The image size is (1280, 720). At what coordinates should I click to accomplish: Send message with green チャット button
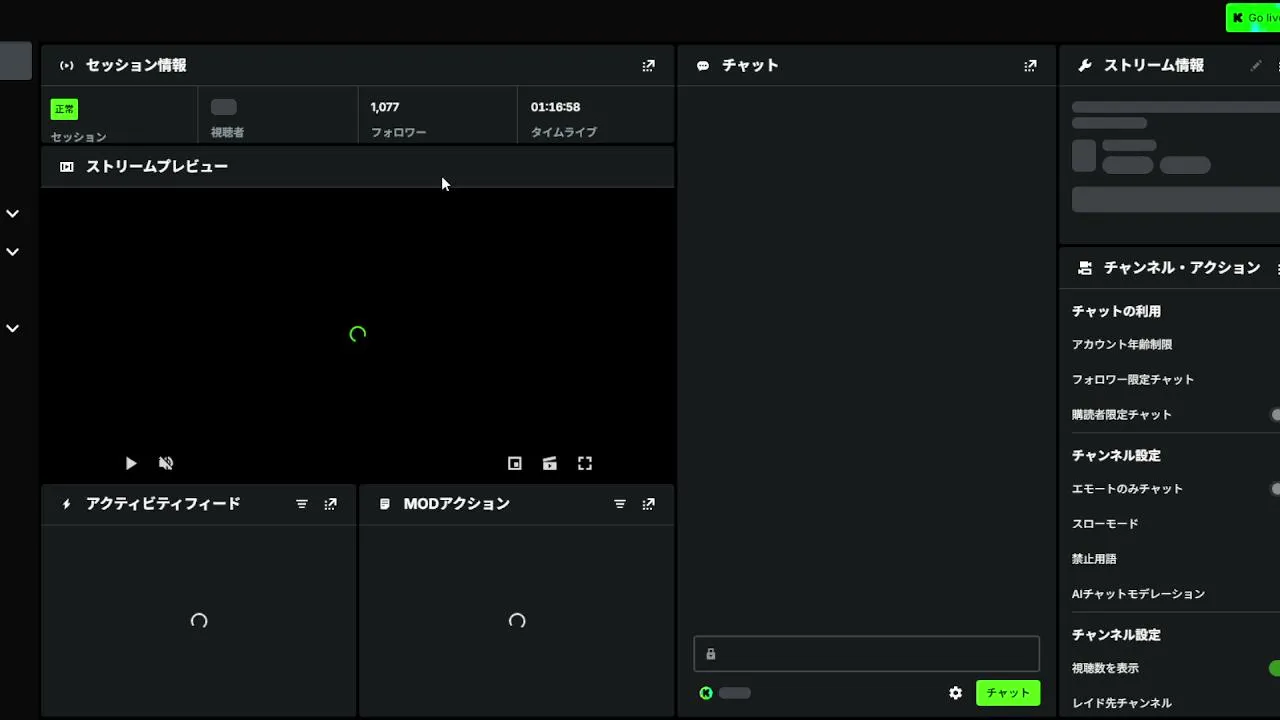coord(1008,693)
